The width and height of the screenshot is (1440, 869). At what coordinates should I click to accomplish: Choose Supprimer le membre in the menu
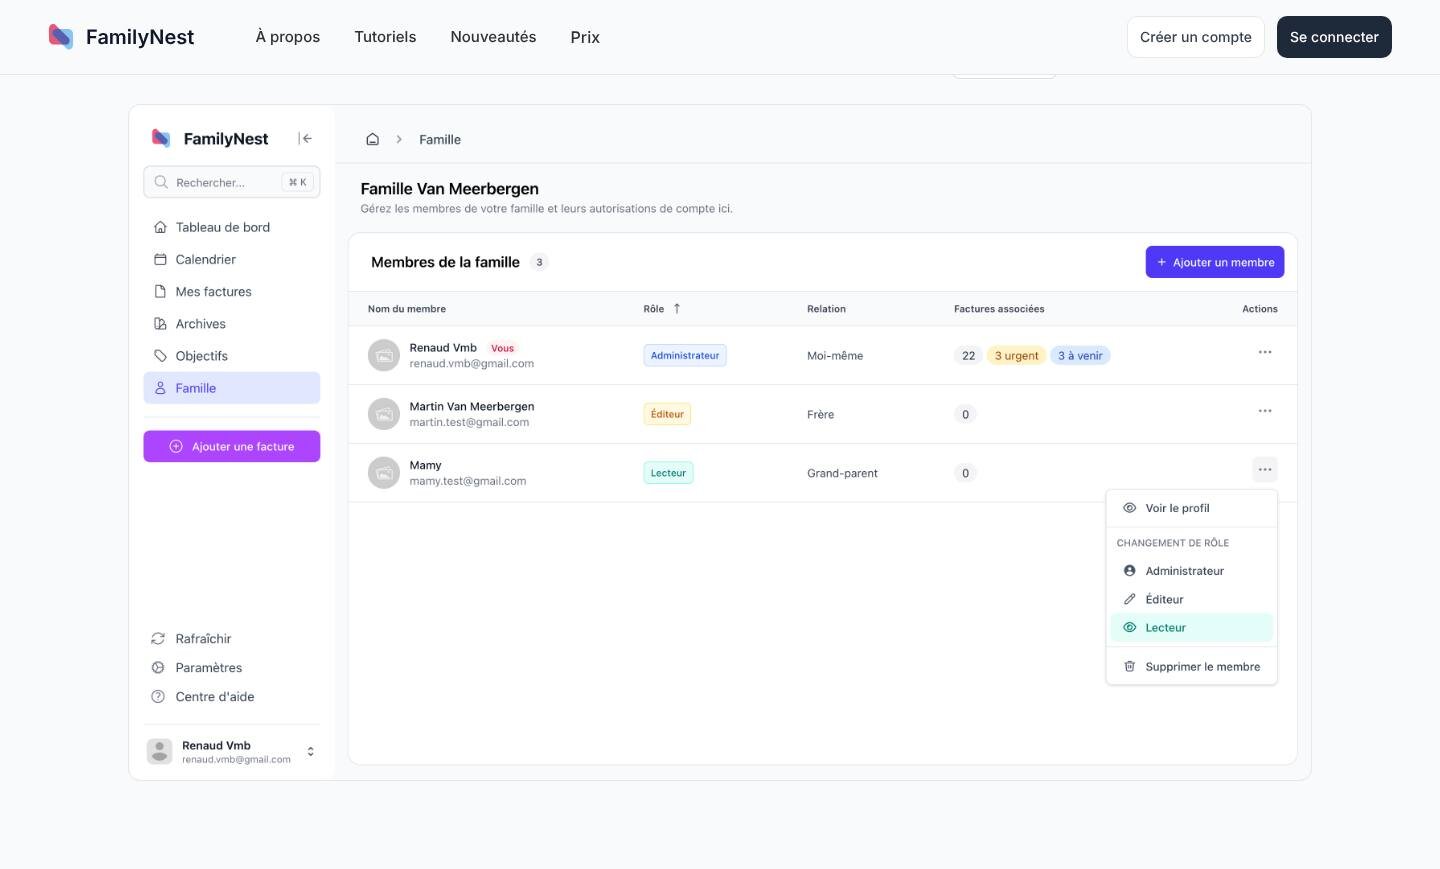(1192, 667)
